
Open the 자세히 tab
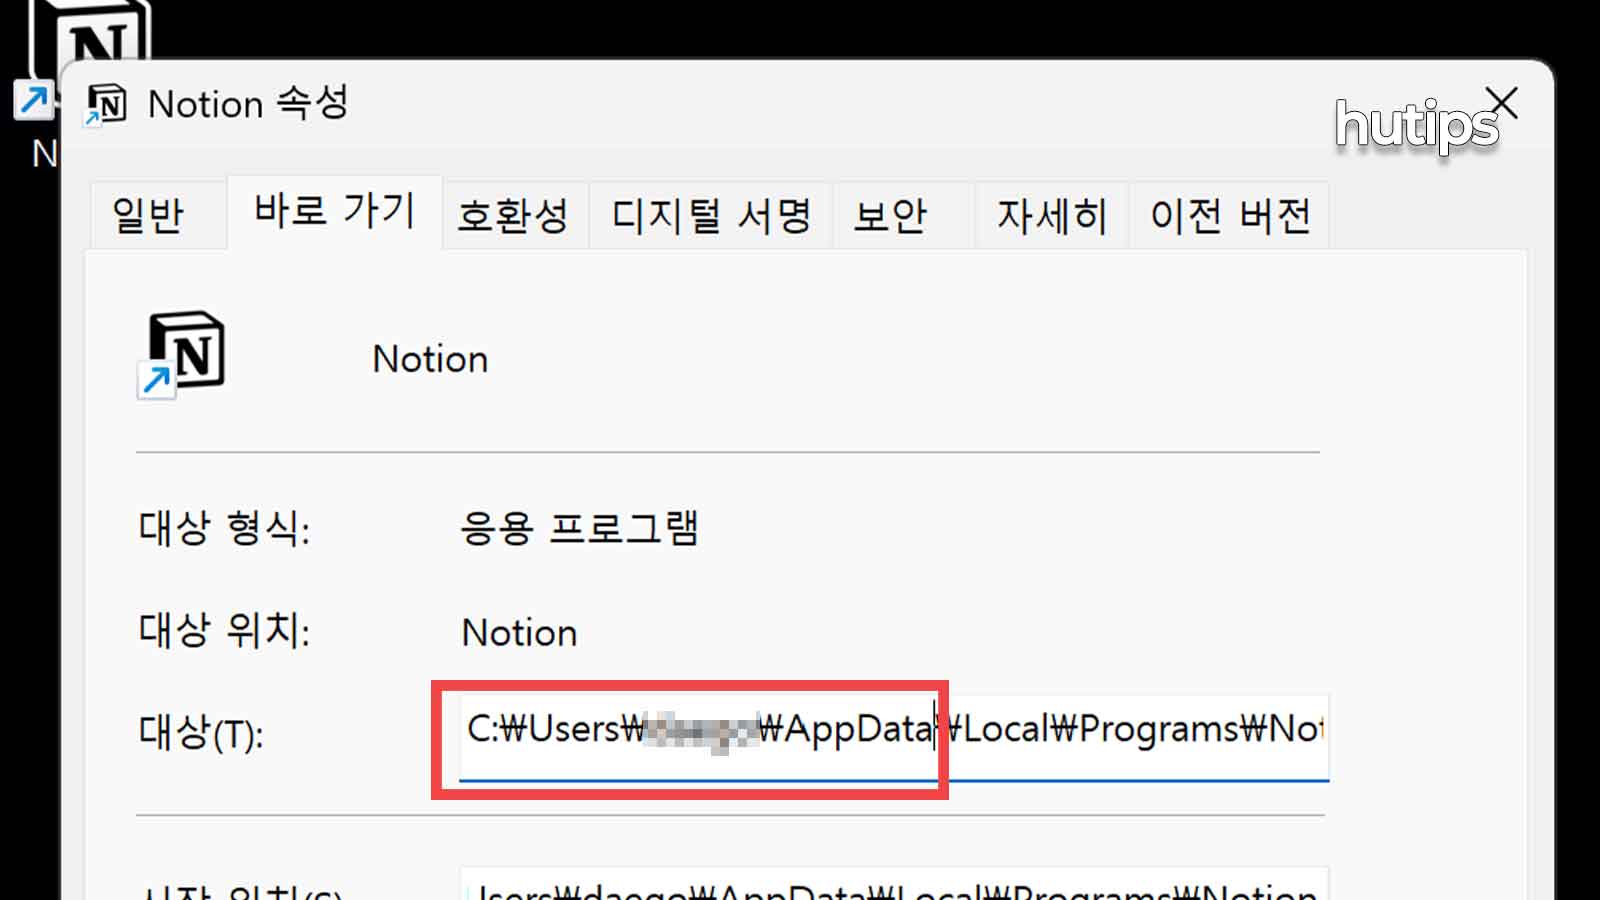pyautogui.click(x=1052, y=215)
